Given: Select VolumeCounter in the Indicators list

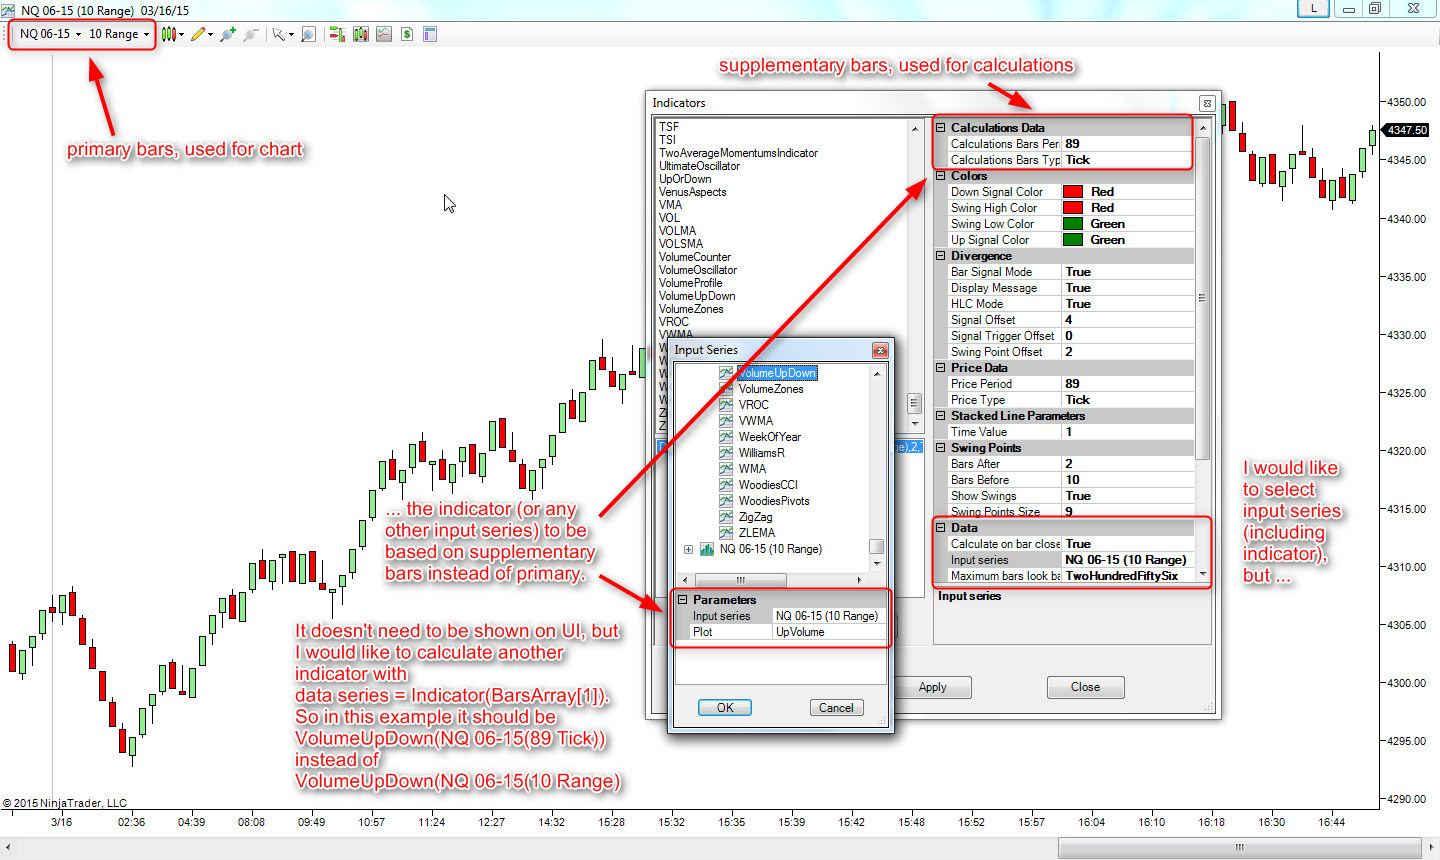Looking at the screenshot, I should (x=694, y=257).
